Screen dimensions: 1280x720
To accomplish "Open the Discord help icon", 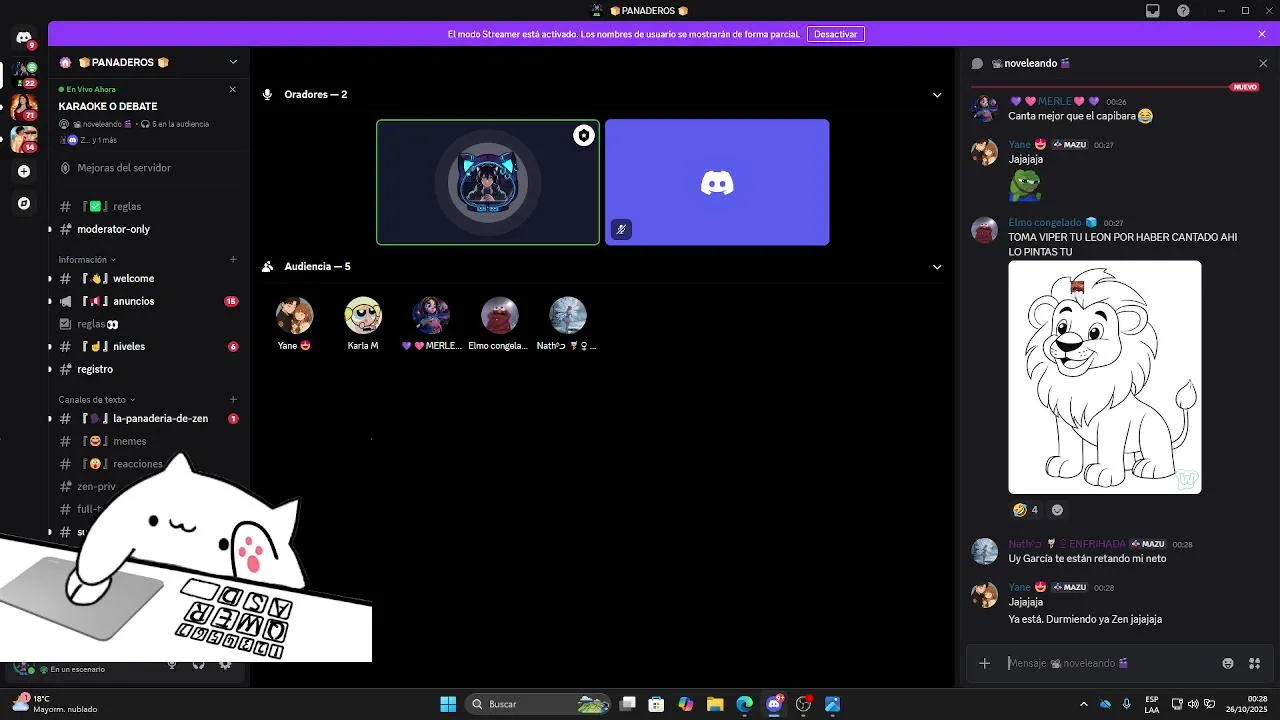I will pyautogui.click(x=1184, y=11).
